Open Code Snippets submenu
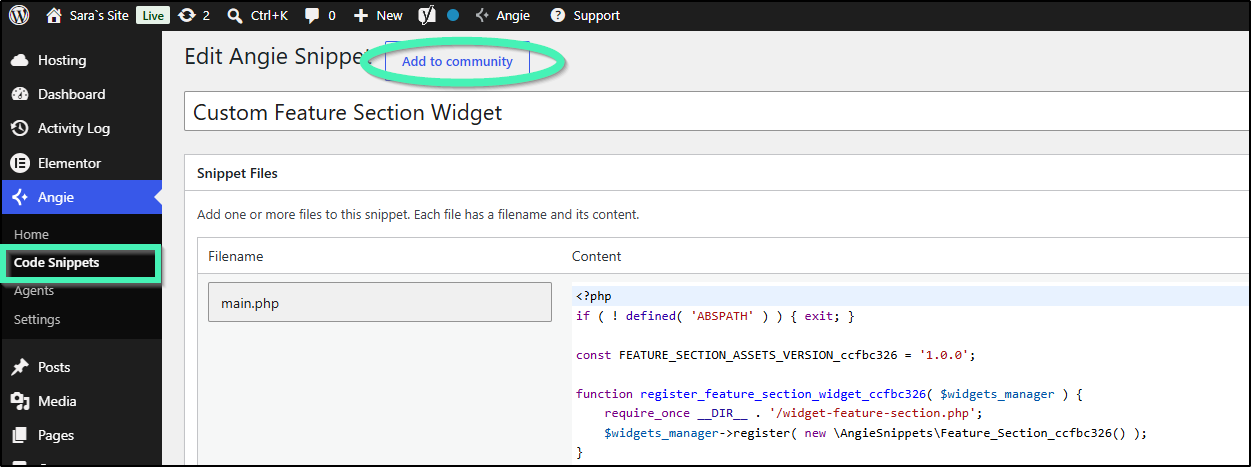The height and width of the screenshot is (467, 1251). (x=57, y=263)
